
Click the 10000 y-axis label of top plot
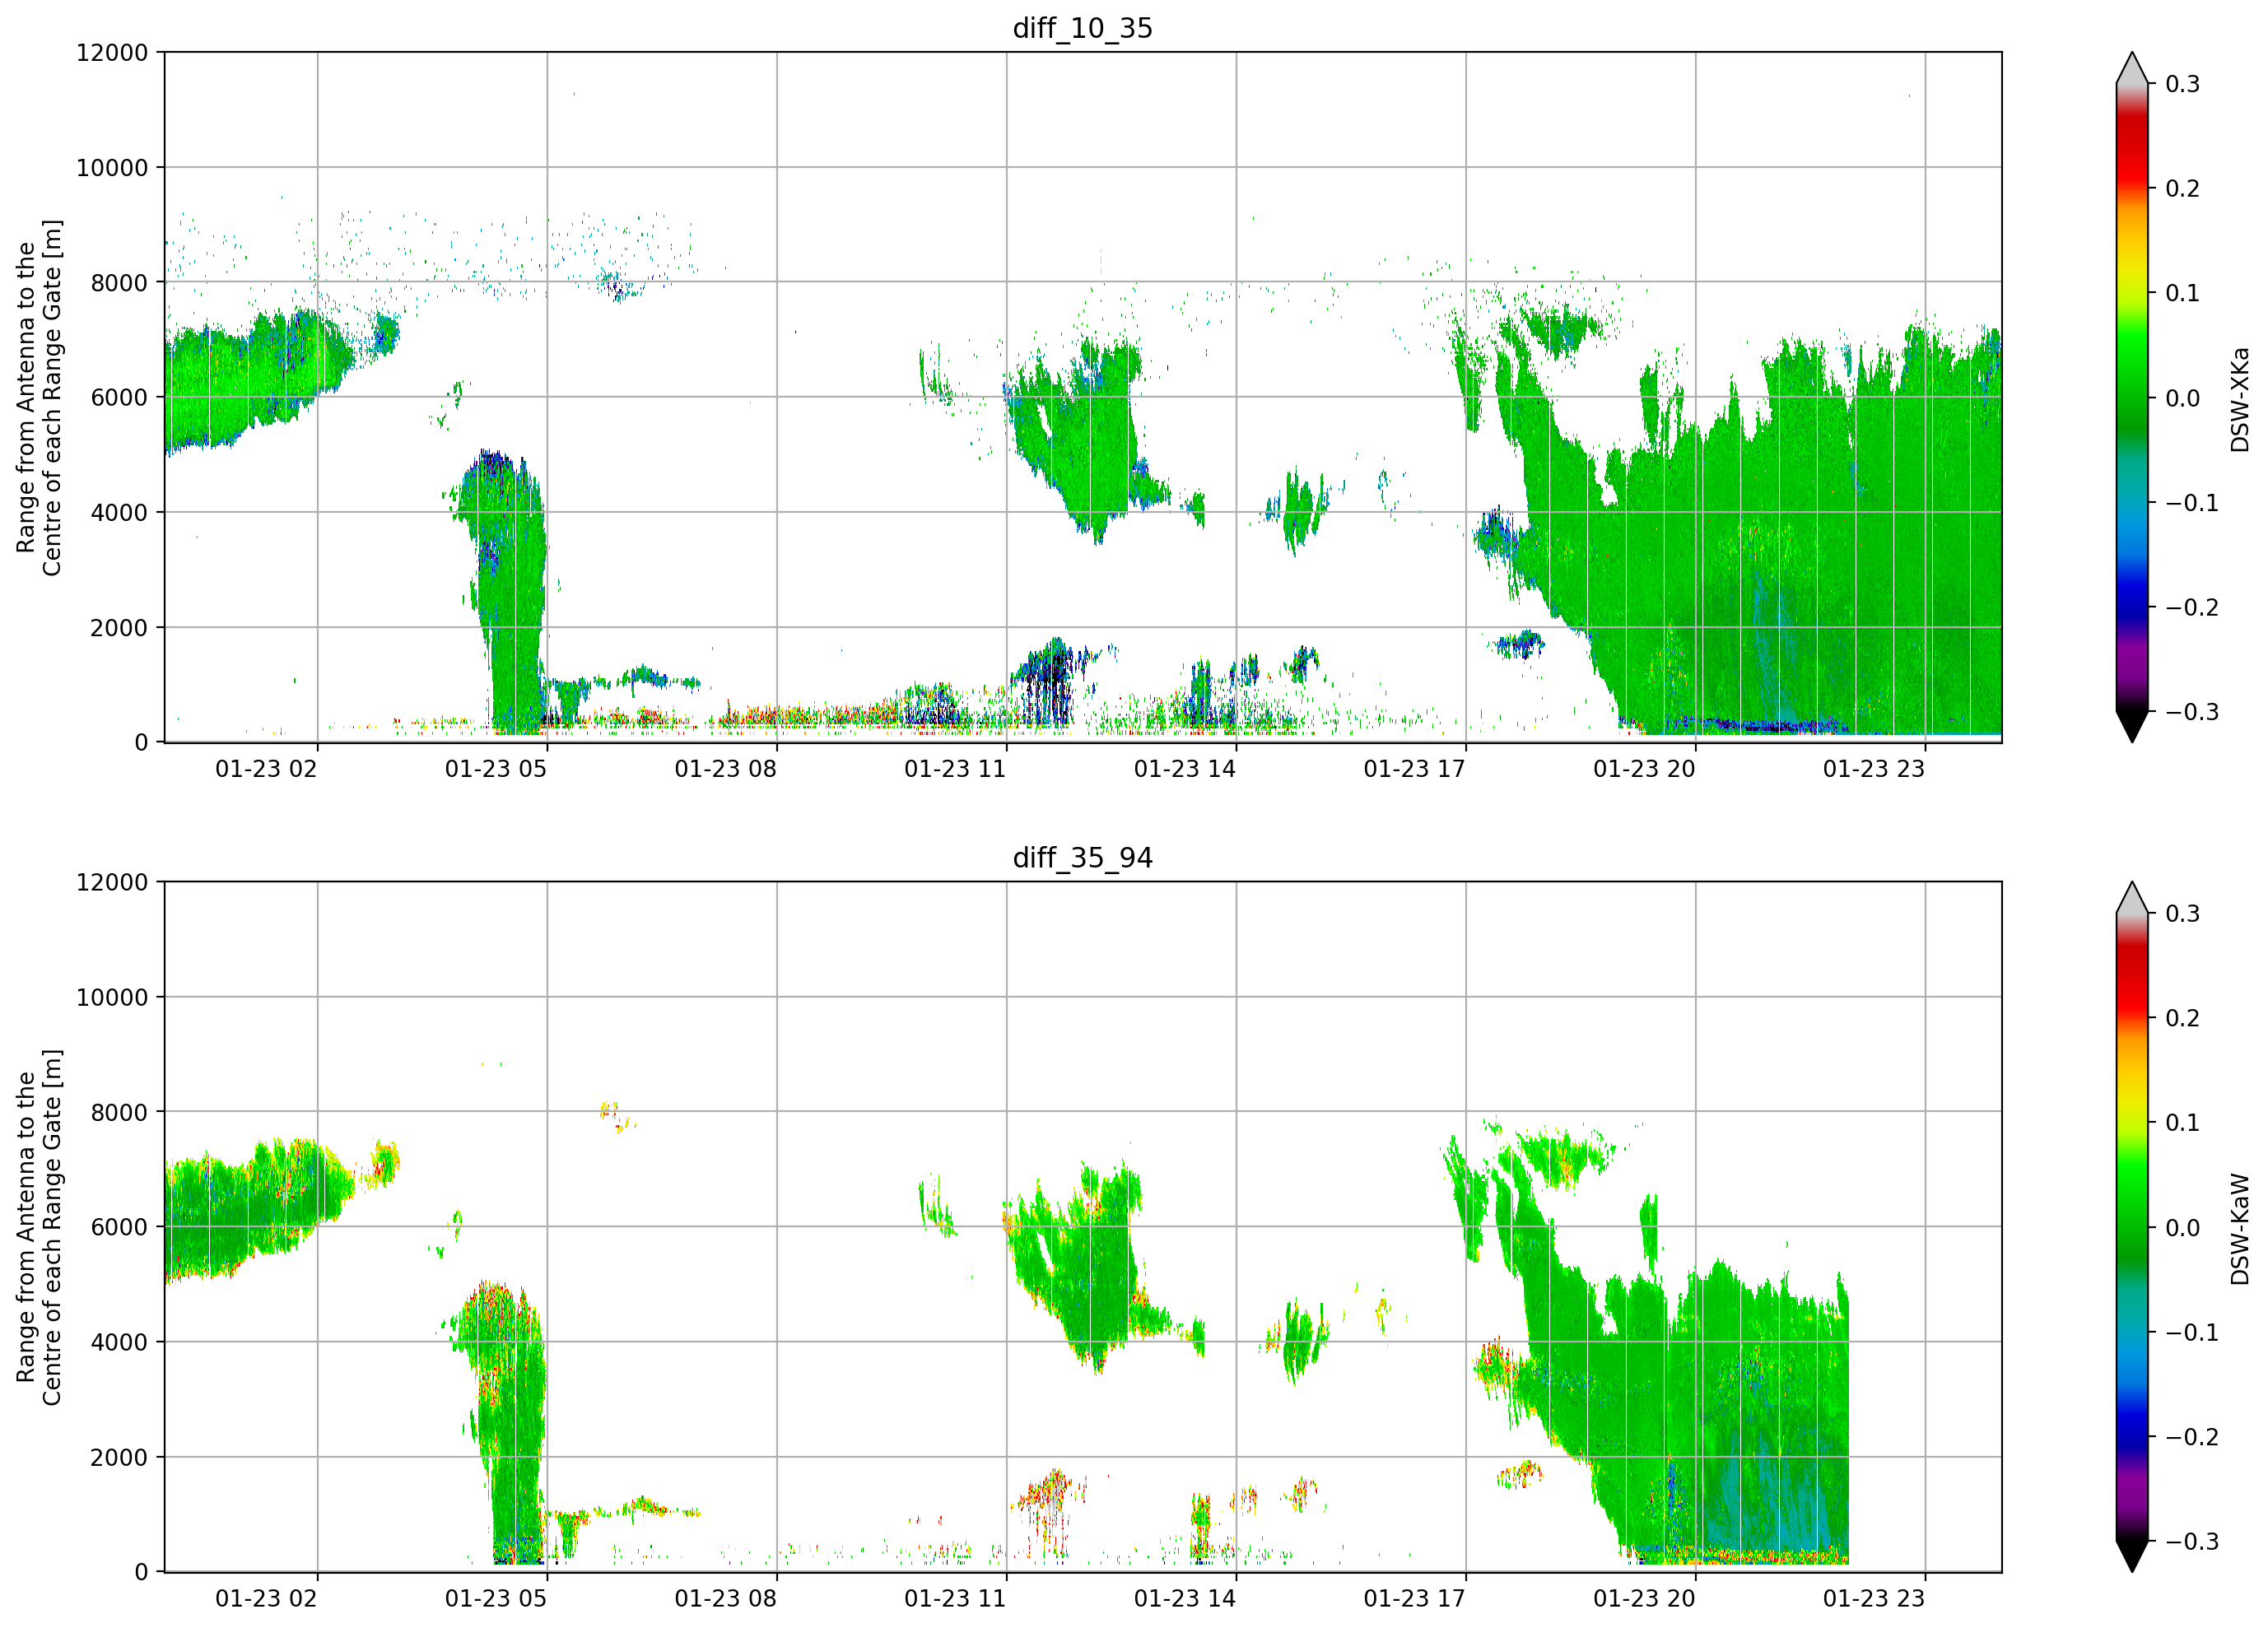[112, 168]
